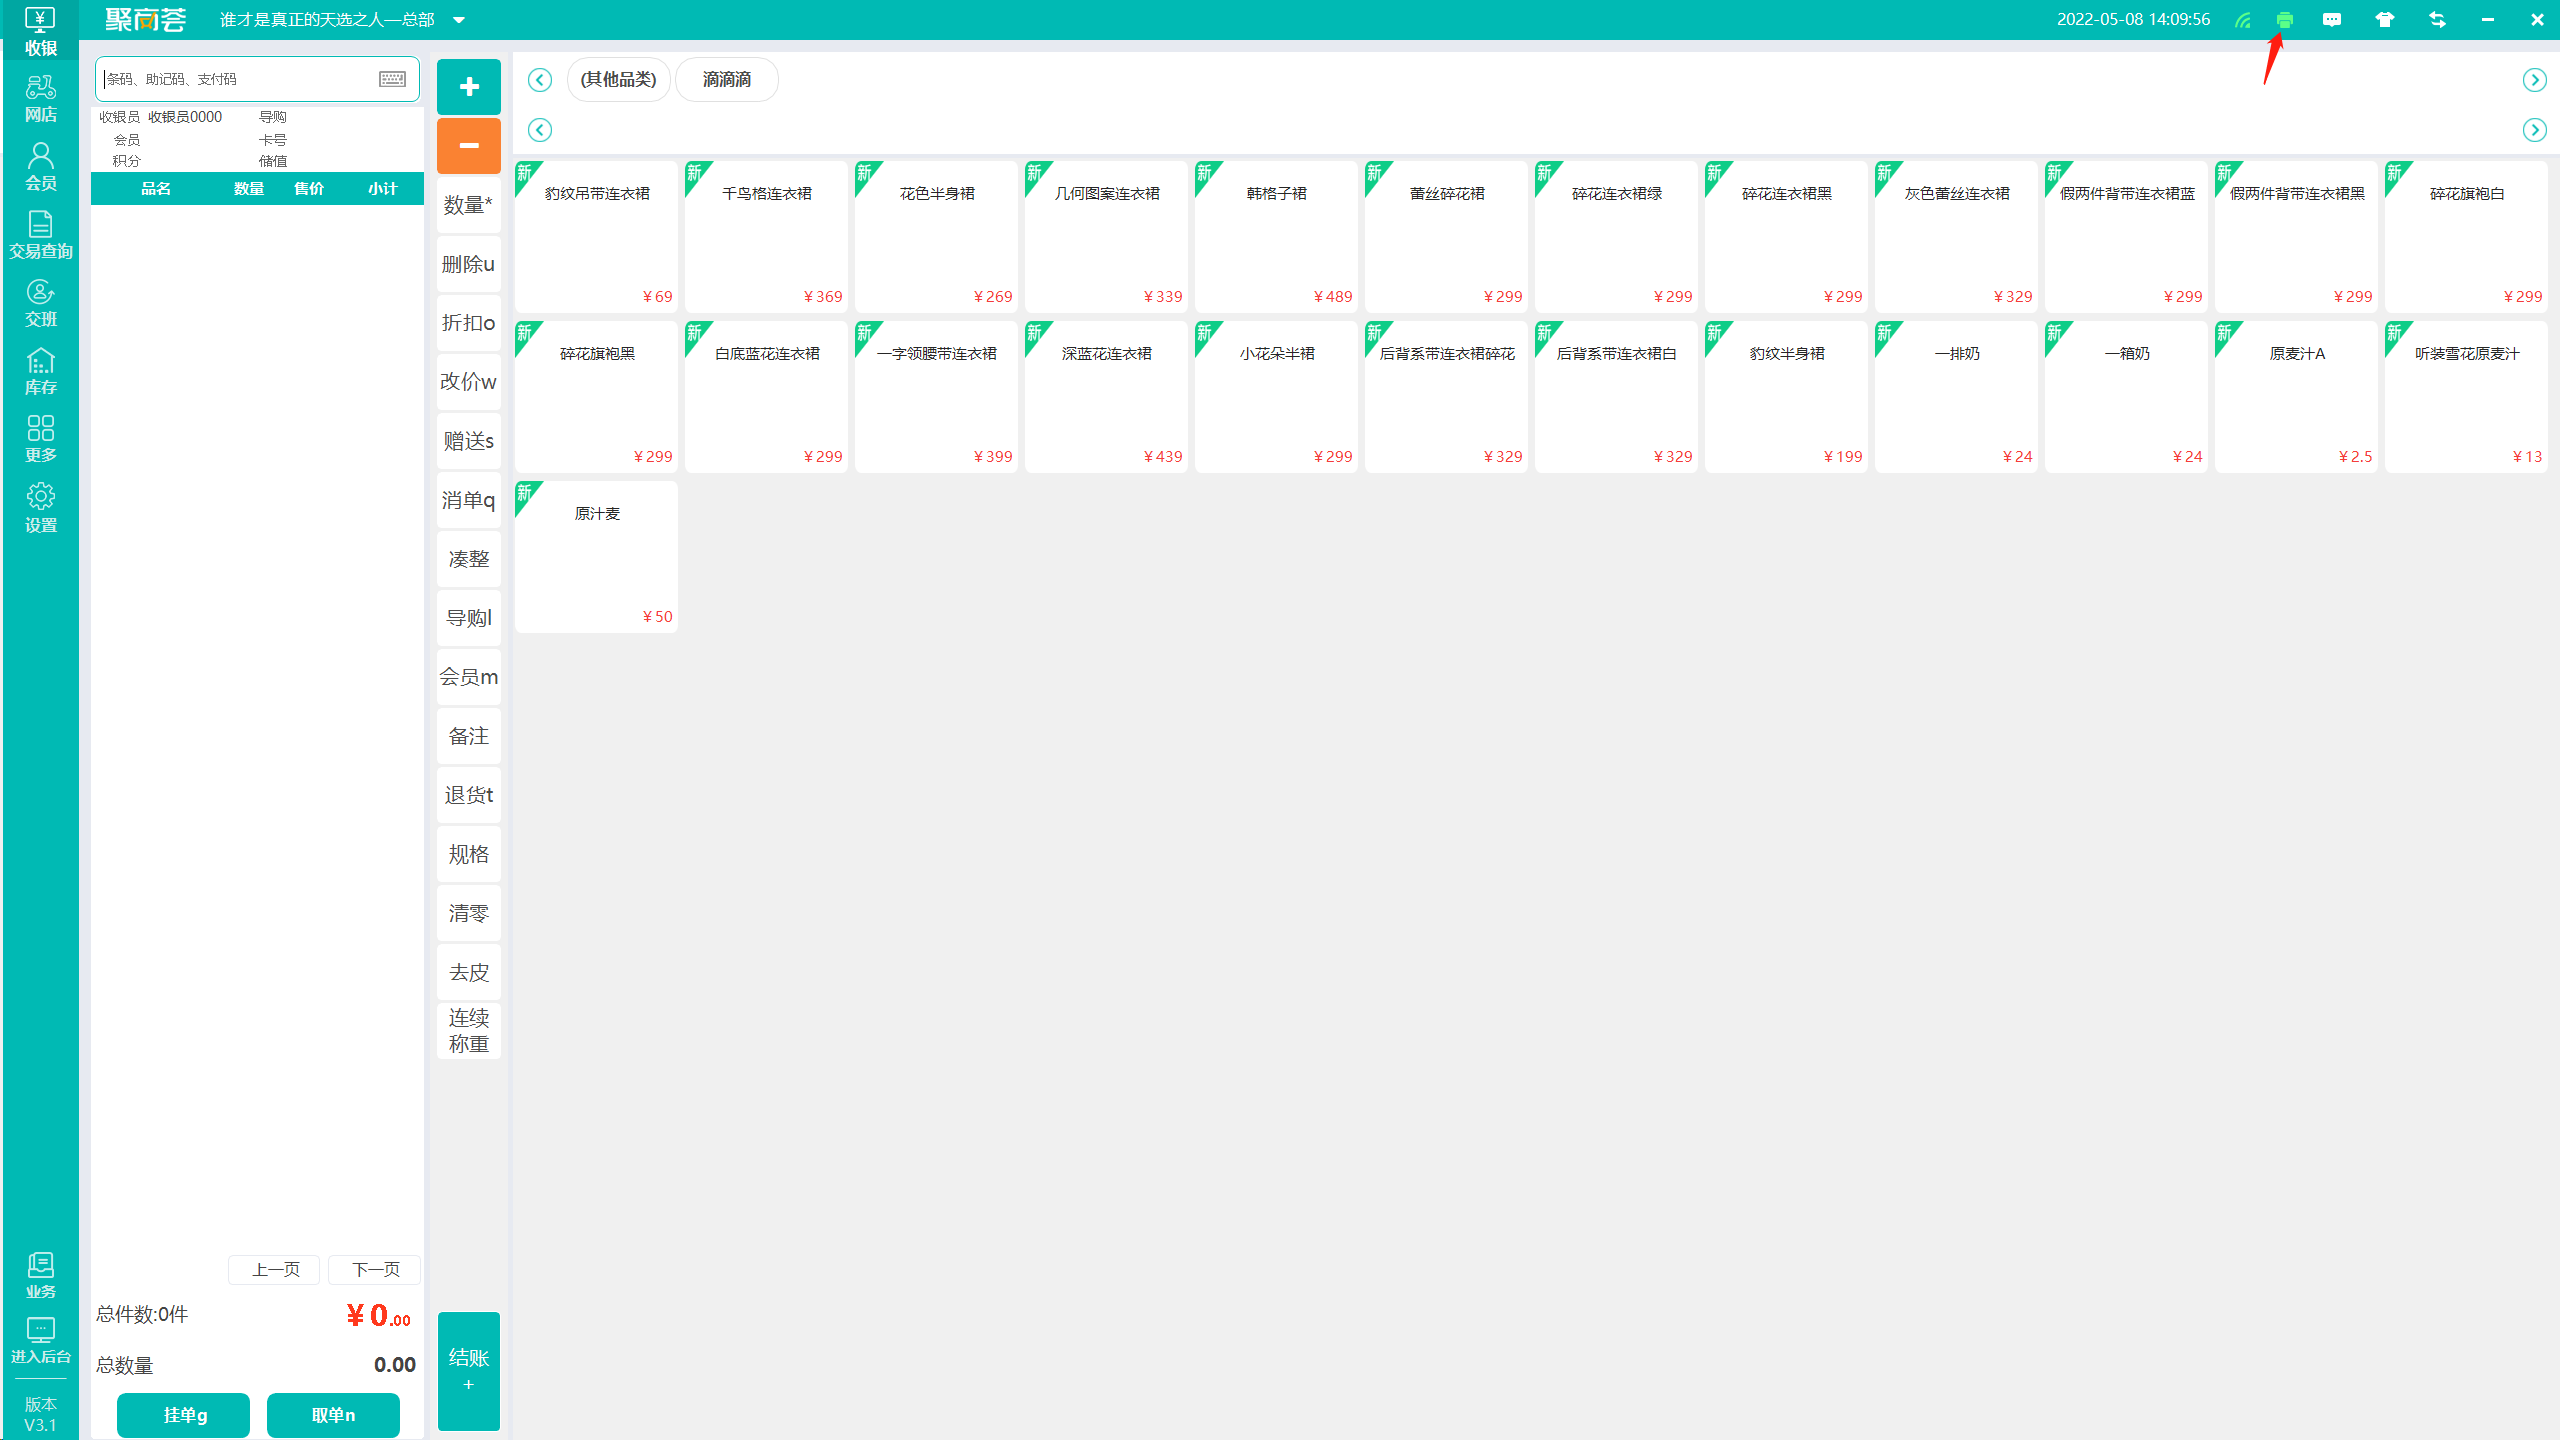Click the sync switch arrows icon
The height and width of the screenshot is (1440, 2560).
point(2437,20)
